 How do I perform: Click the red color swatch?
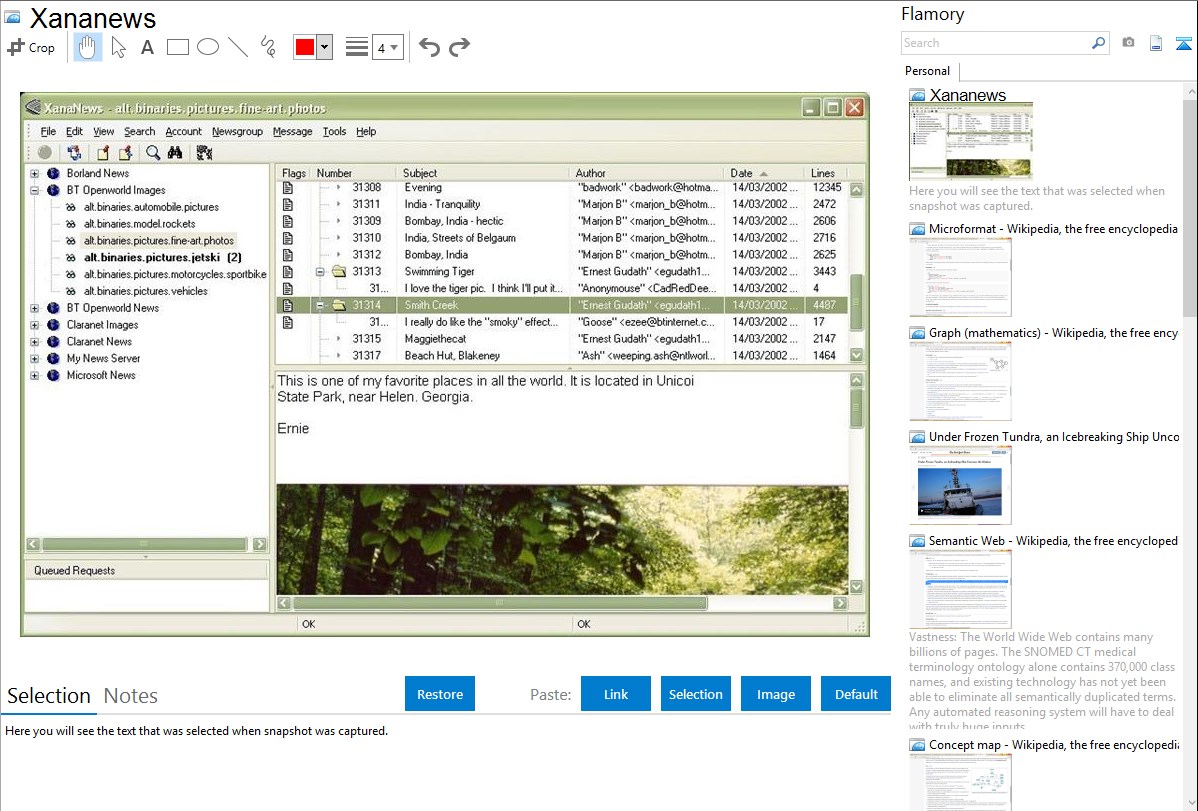click(x=305, y=47)
